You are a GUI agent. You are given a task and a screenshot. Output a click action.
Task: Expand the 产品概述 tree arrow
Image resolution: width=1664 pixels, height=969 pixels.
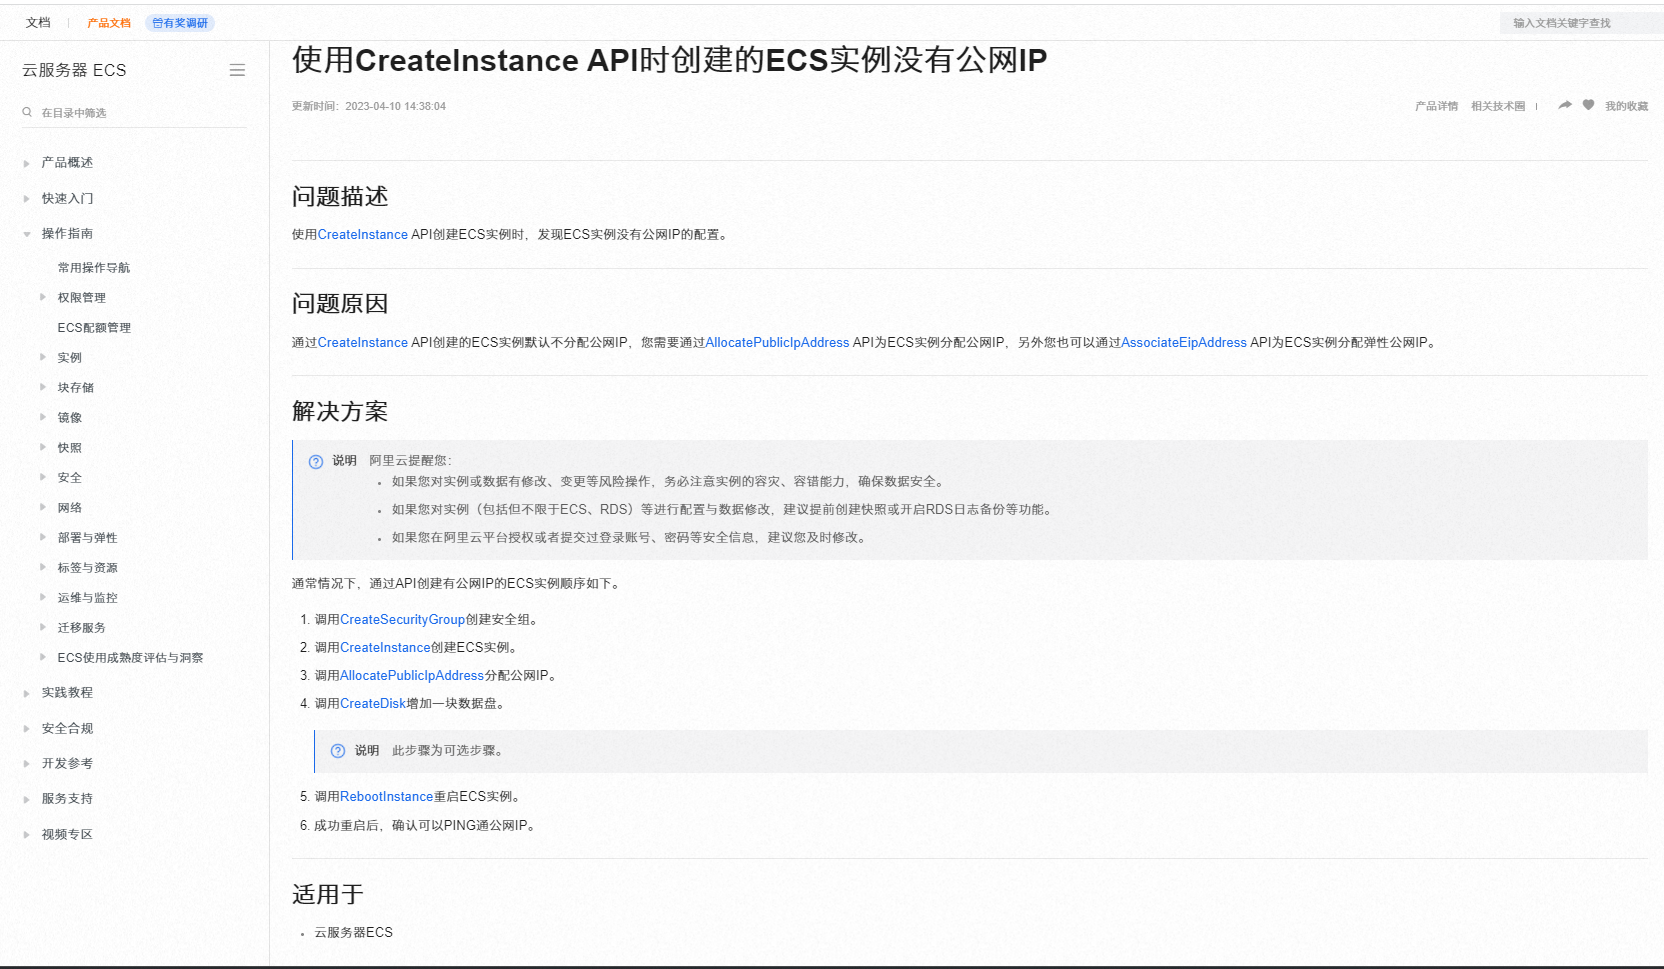tap(27, 163)
